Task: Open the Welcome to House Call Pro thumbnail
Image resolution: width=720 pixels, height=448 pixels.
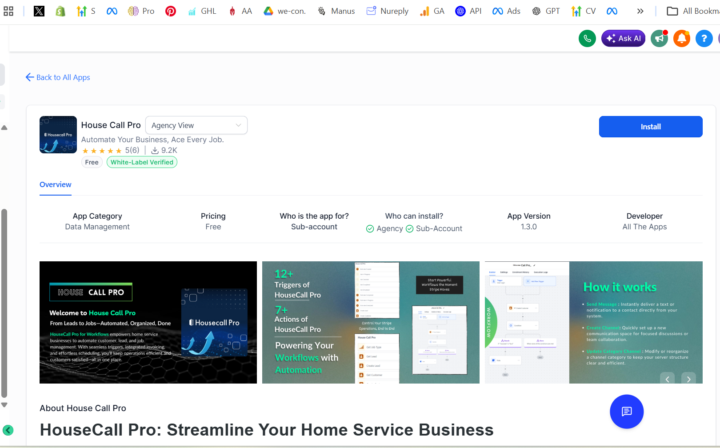Action: pyautogui.click(x=148, y=322)
